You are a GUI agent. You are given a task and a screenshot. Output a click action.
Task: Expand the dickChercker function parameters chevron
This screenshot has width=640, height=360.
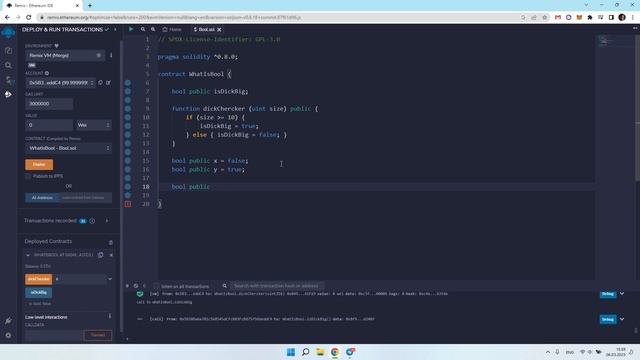(110, 279)
